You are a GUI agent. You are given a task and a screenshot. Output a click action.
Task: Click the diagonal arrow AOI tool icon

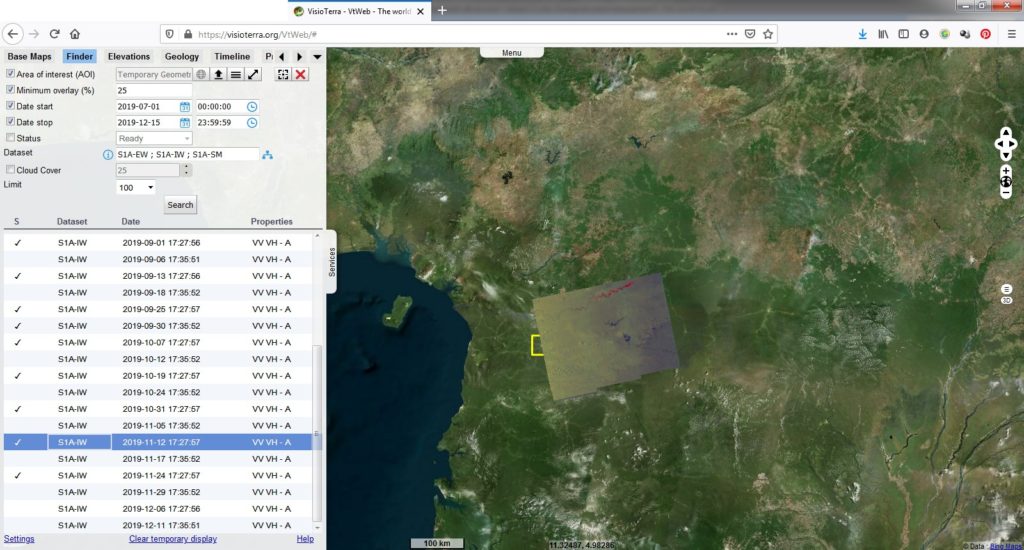tap(253, 74)
